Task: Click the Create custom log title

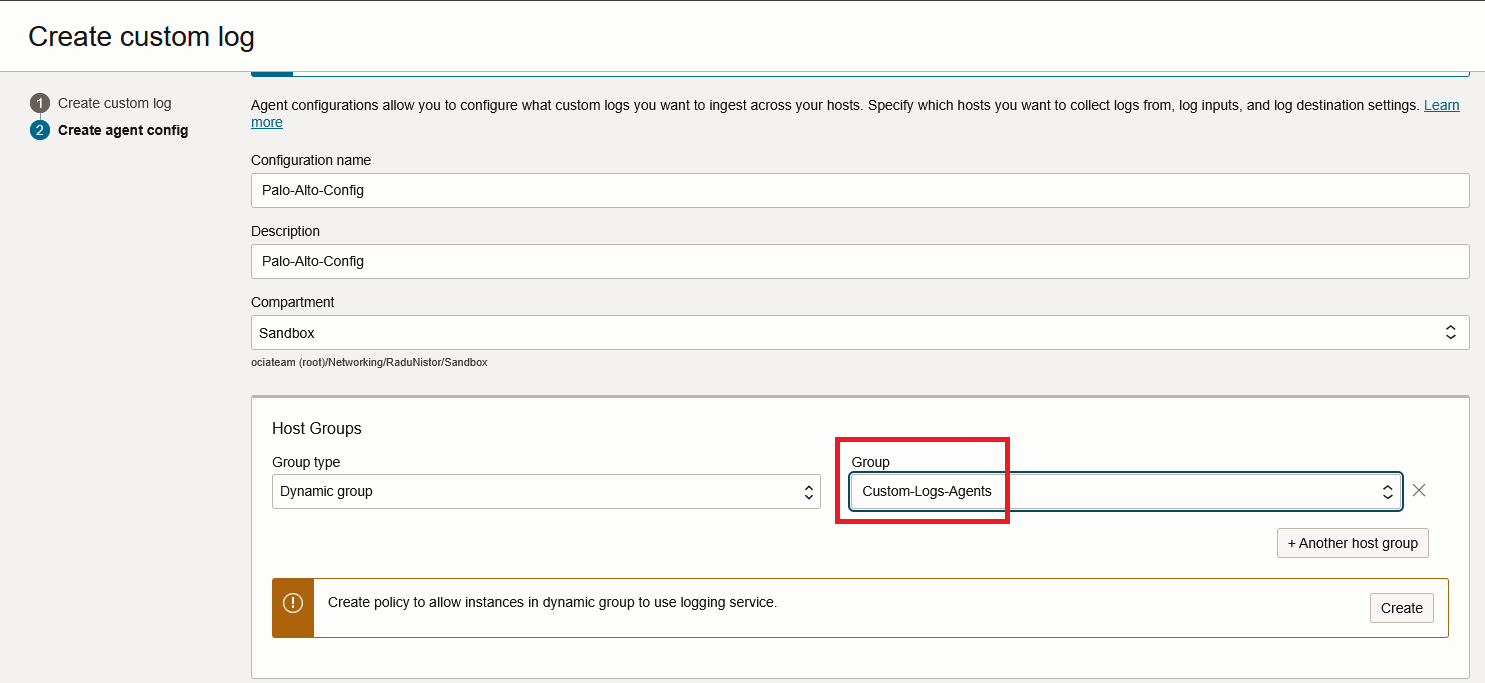Action: (x=141, y=37)
